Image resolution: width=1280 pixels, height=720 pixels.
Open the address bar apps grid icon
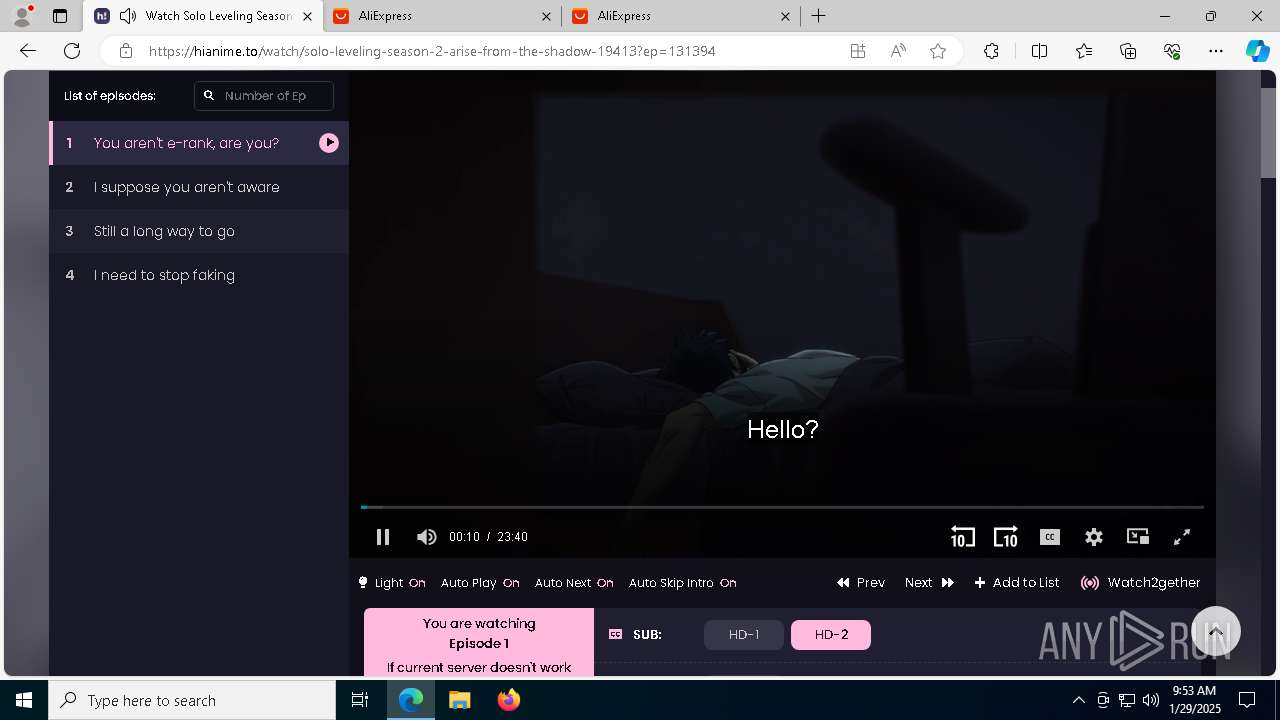tap(858, 51)
